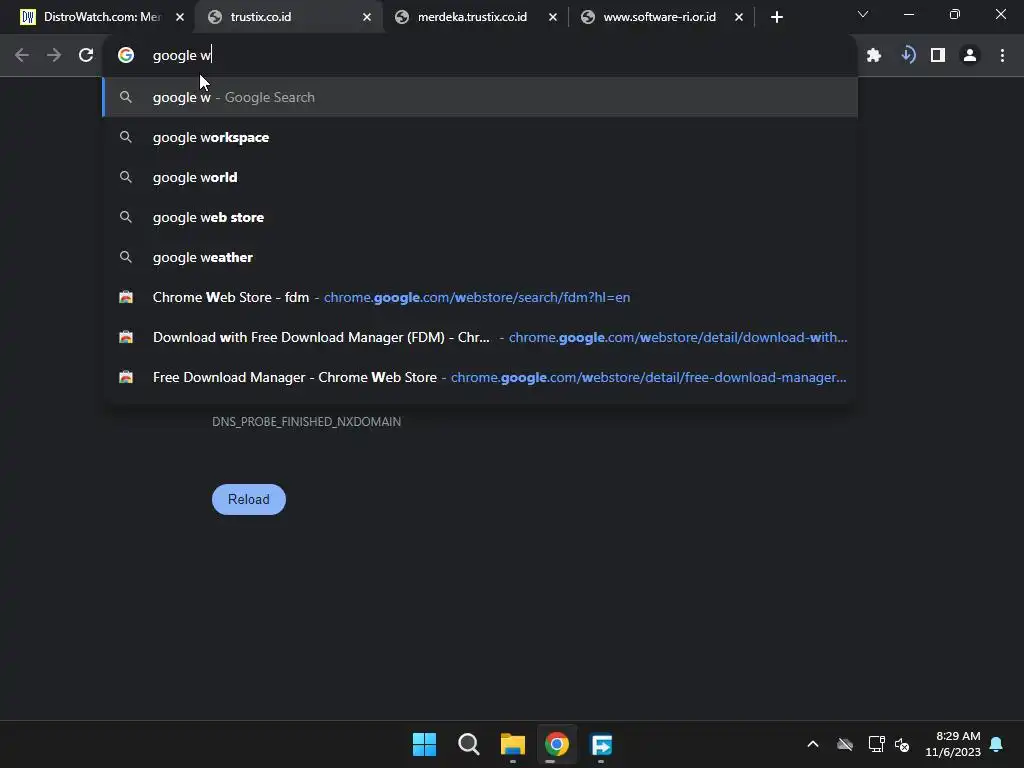Show hidden system tray icons

pyautogui.click(x=813, y=744)
